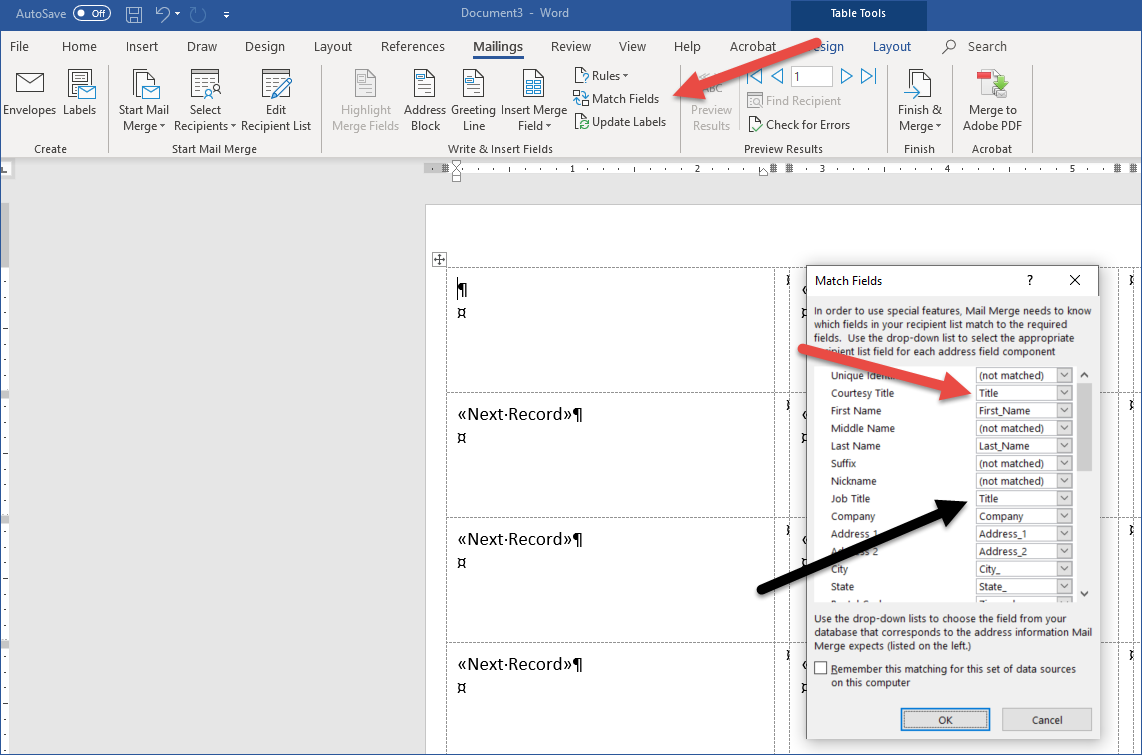The image size is (1142, 755).
Task: Click the Help question mark in dialog
Action: click(1030, 280)
